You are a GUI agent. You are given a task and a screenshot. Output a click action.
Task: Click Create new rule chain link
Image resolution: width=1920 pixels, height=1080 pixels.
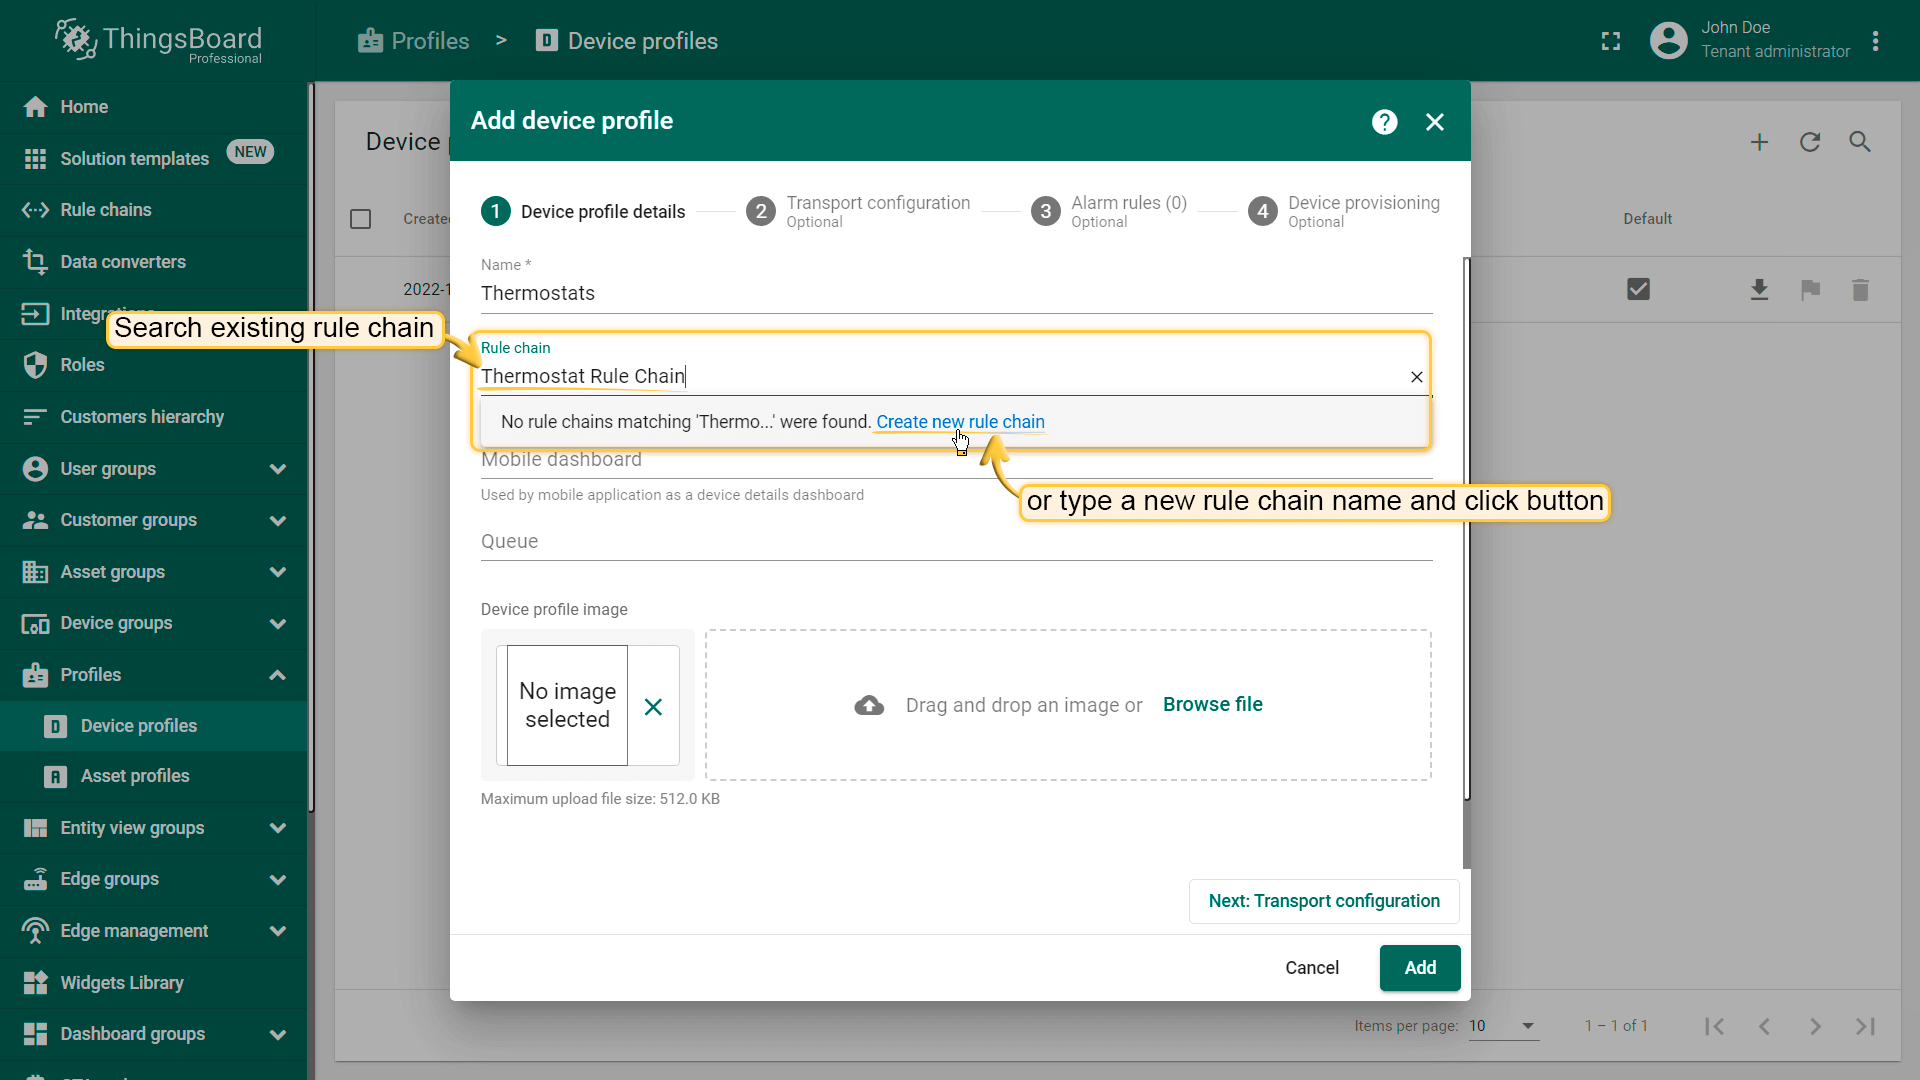pos(960,422)
